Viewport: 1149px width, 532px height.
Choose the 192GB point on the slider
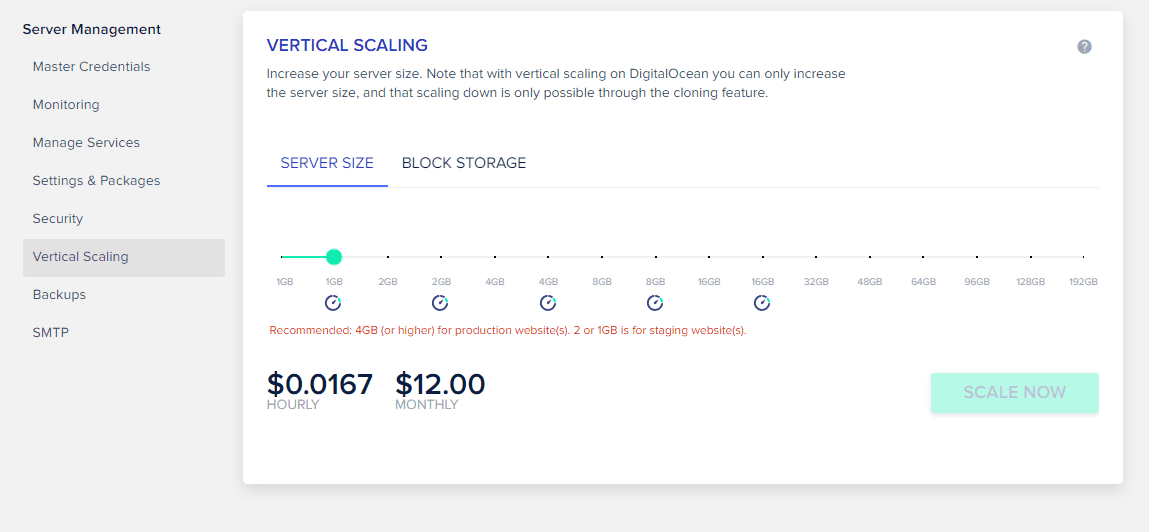(x=1083, y=257)
